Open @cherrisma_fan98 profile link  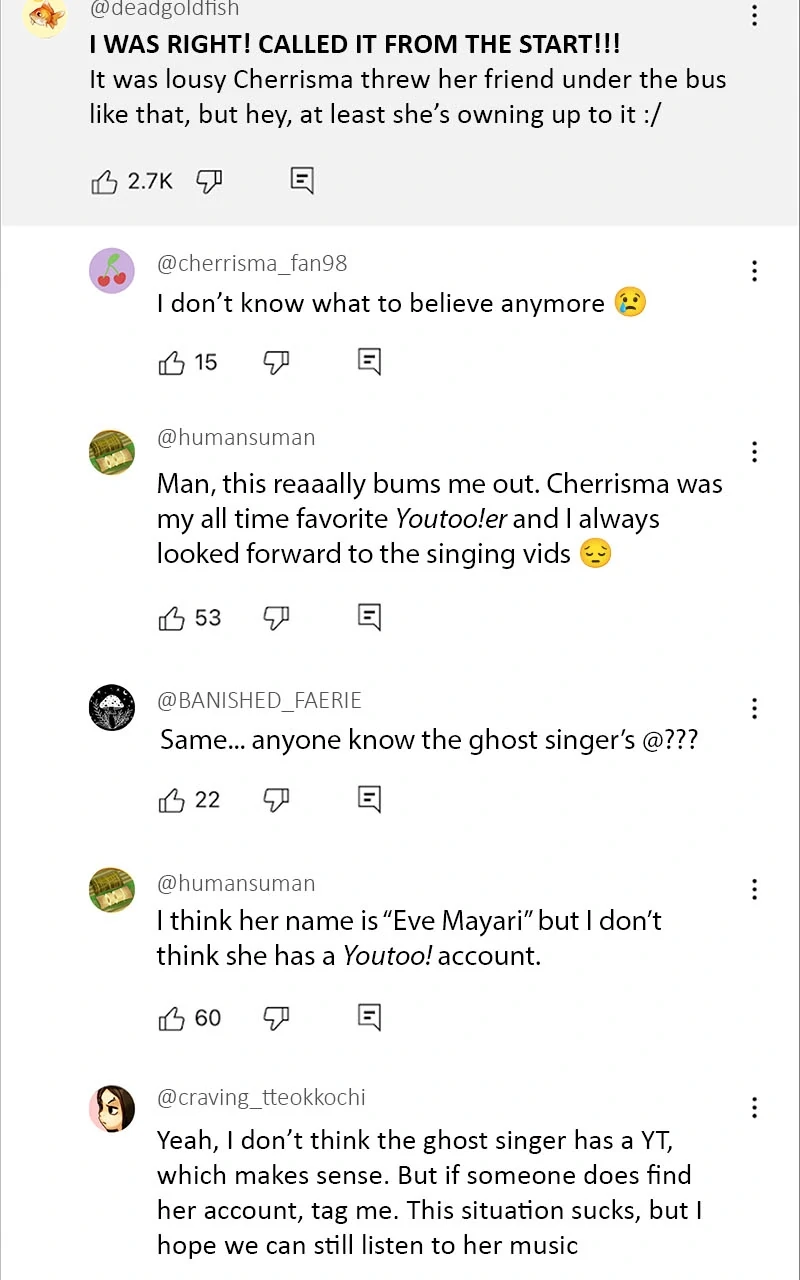[252, 263]
